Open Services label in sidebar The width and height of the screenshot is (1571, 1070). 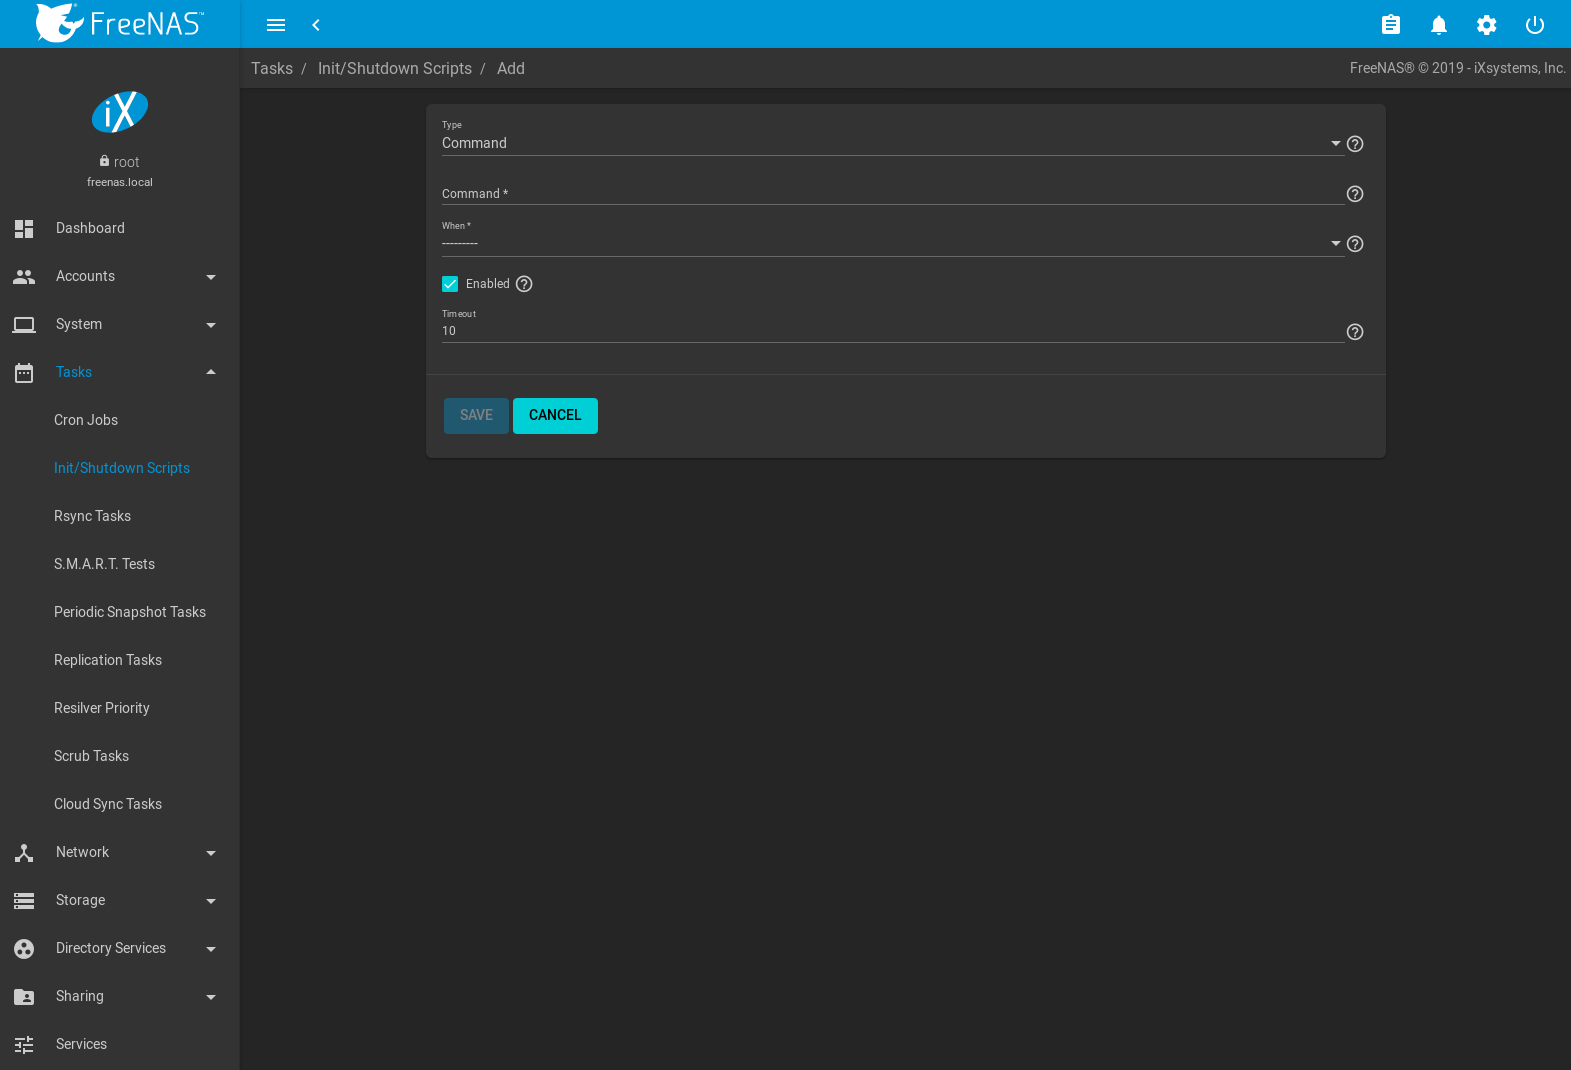(81, 1044)
